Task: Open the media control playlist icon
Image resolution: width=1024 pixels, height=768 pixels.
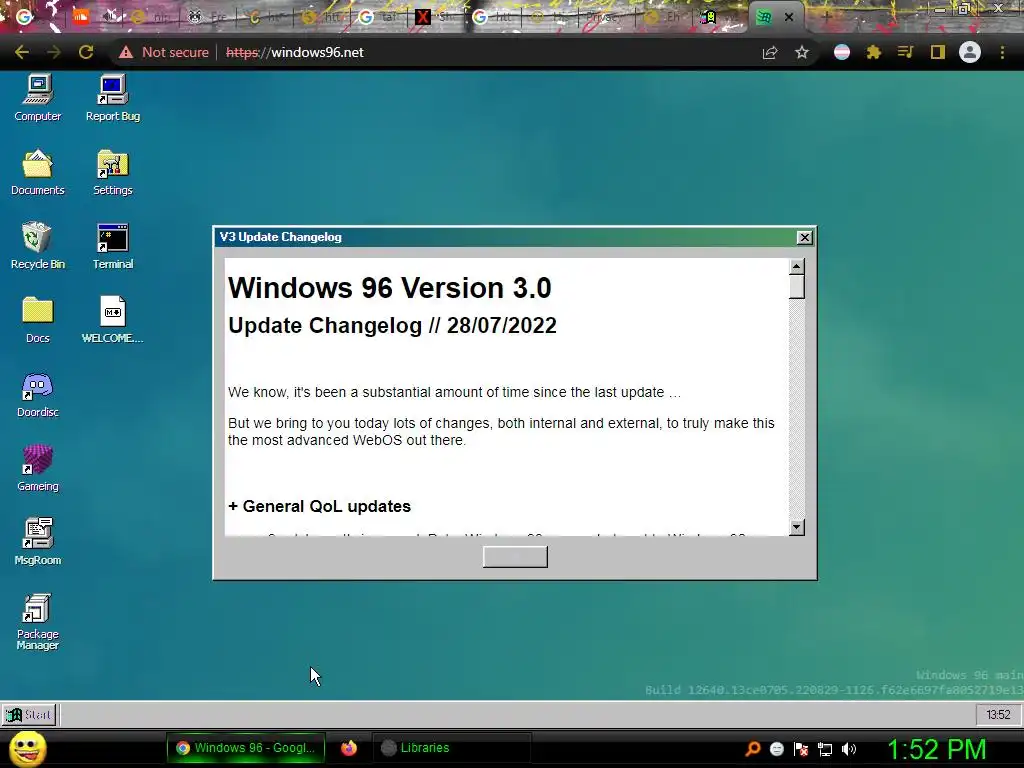Action: (x=905, y=52)
